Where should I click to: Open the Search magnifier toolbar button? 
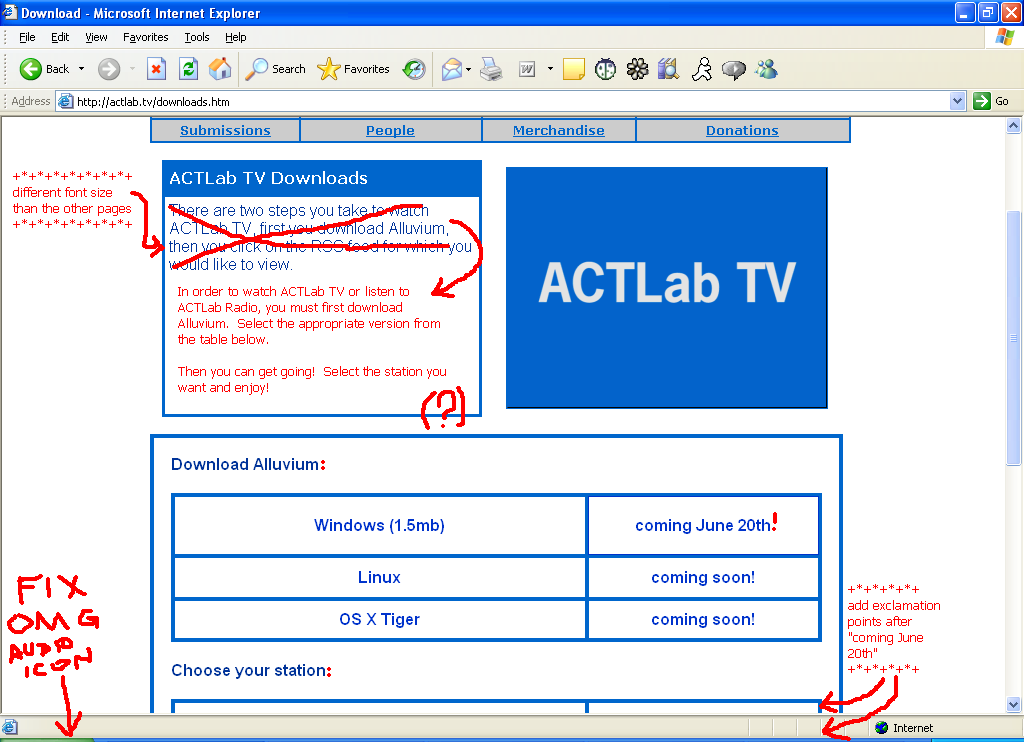tap(275, 69)
